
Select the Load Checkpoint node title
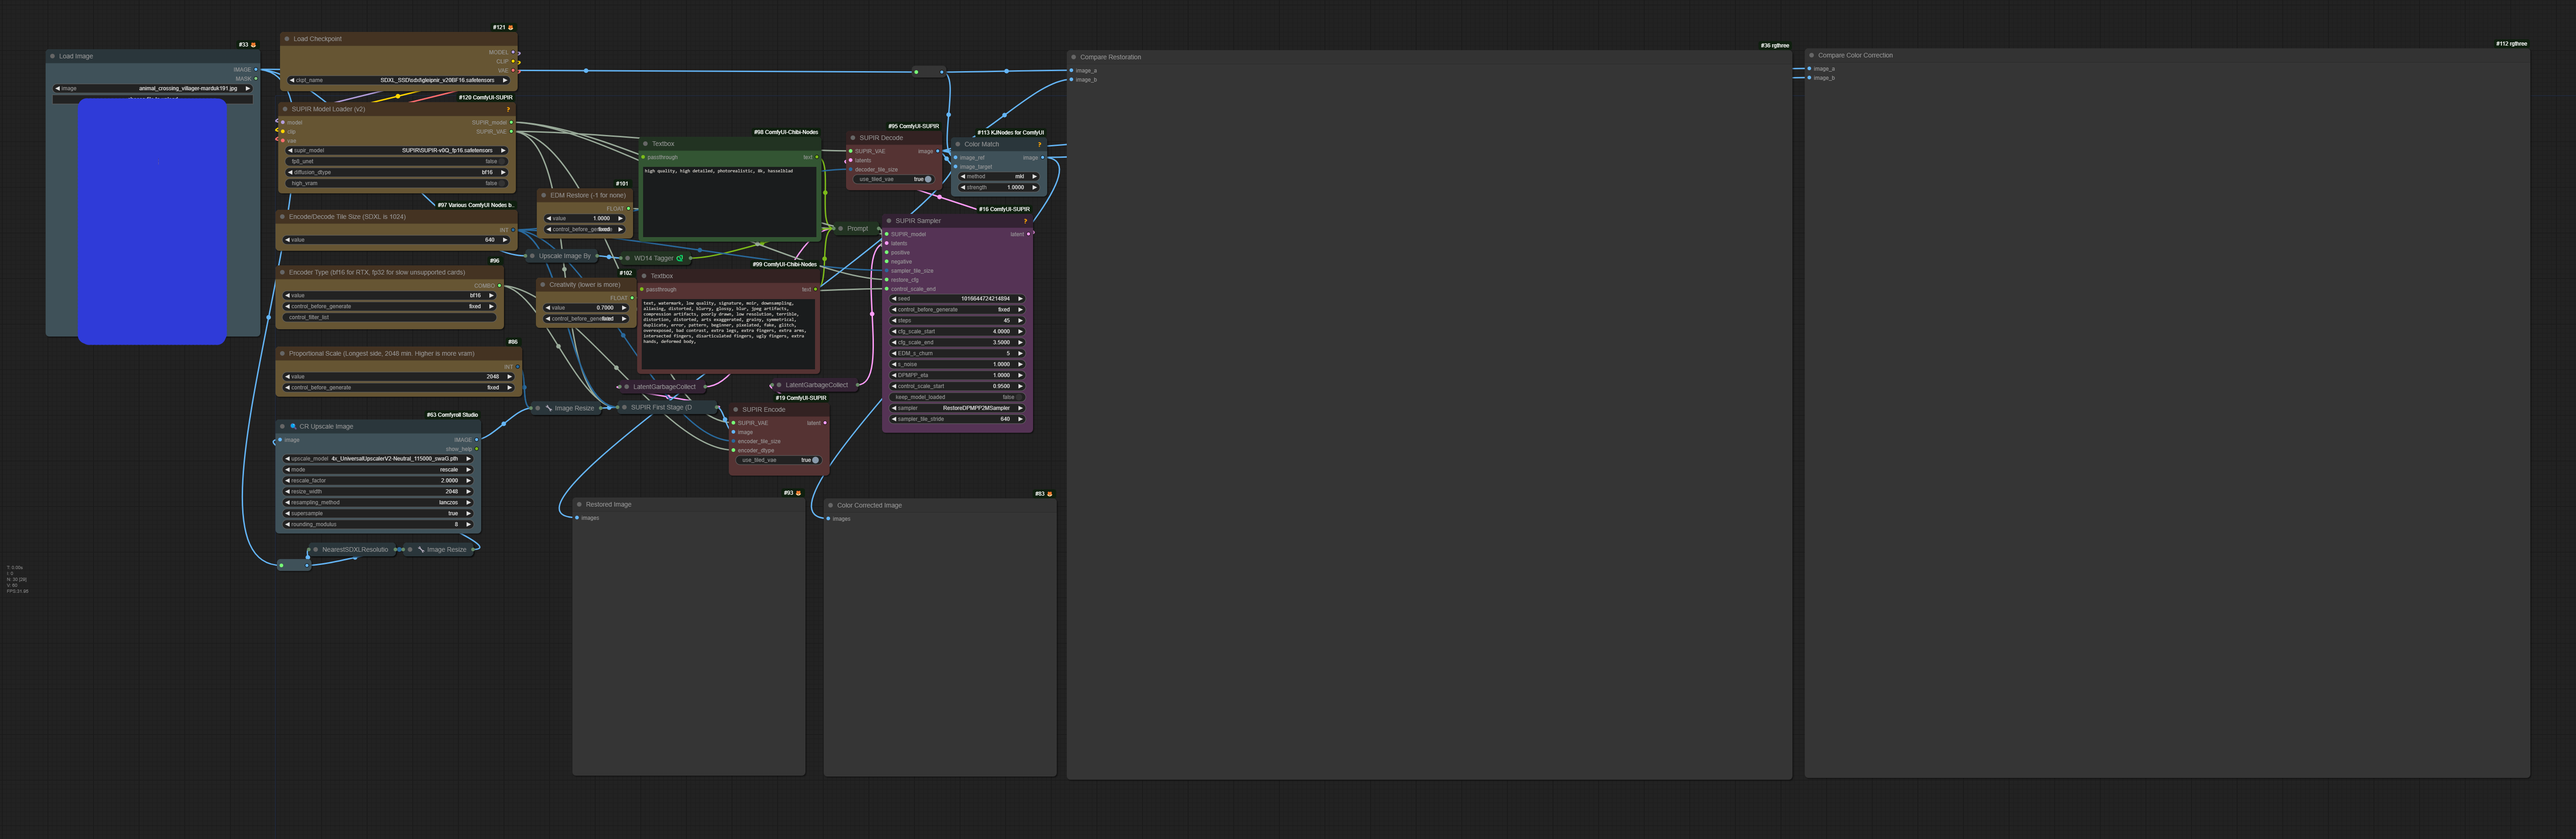pos(317,39)
